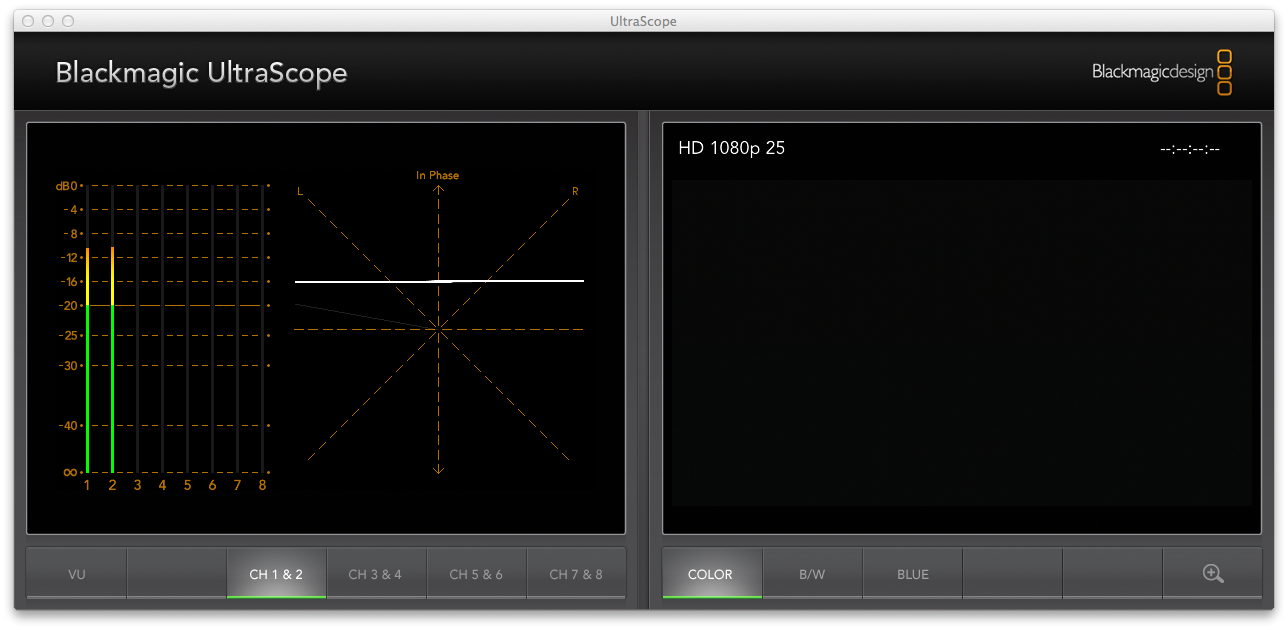Select the CH 1 & 2 audio pair
The image size is (1288, 630).
[276, 573]
